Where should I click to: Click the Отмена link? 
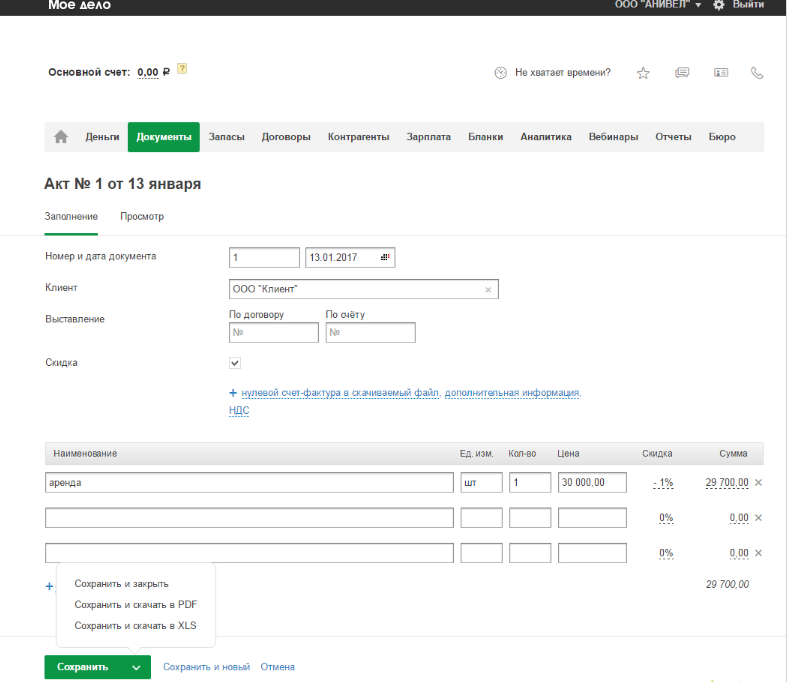click(x=277, y=667)
